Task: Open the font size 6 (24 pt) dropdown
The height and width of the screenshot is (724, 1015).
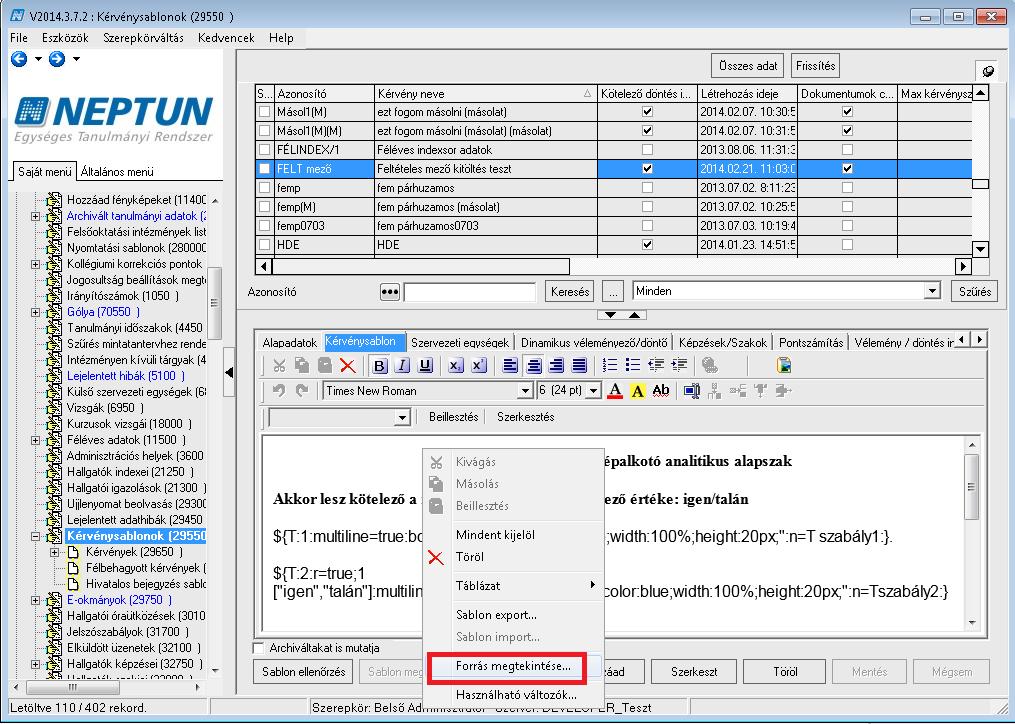Action: [594, 391]
